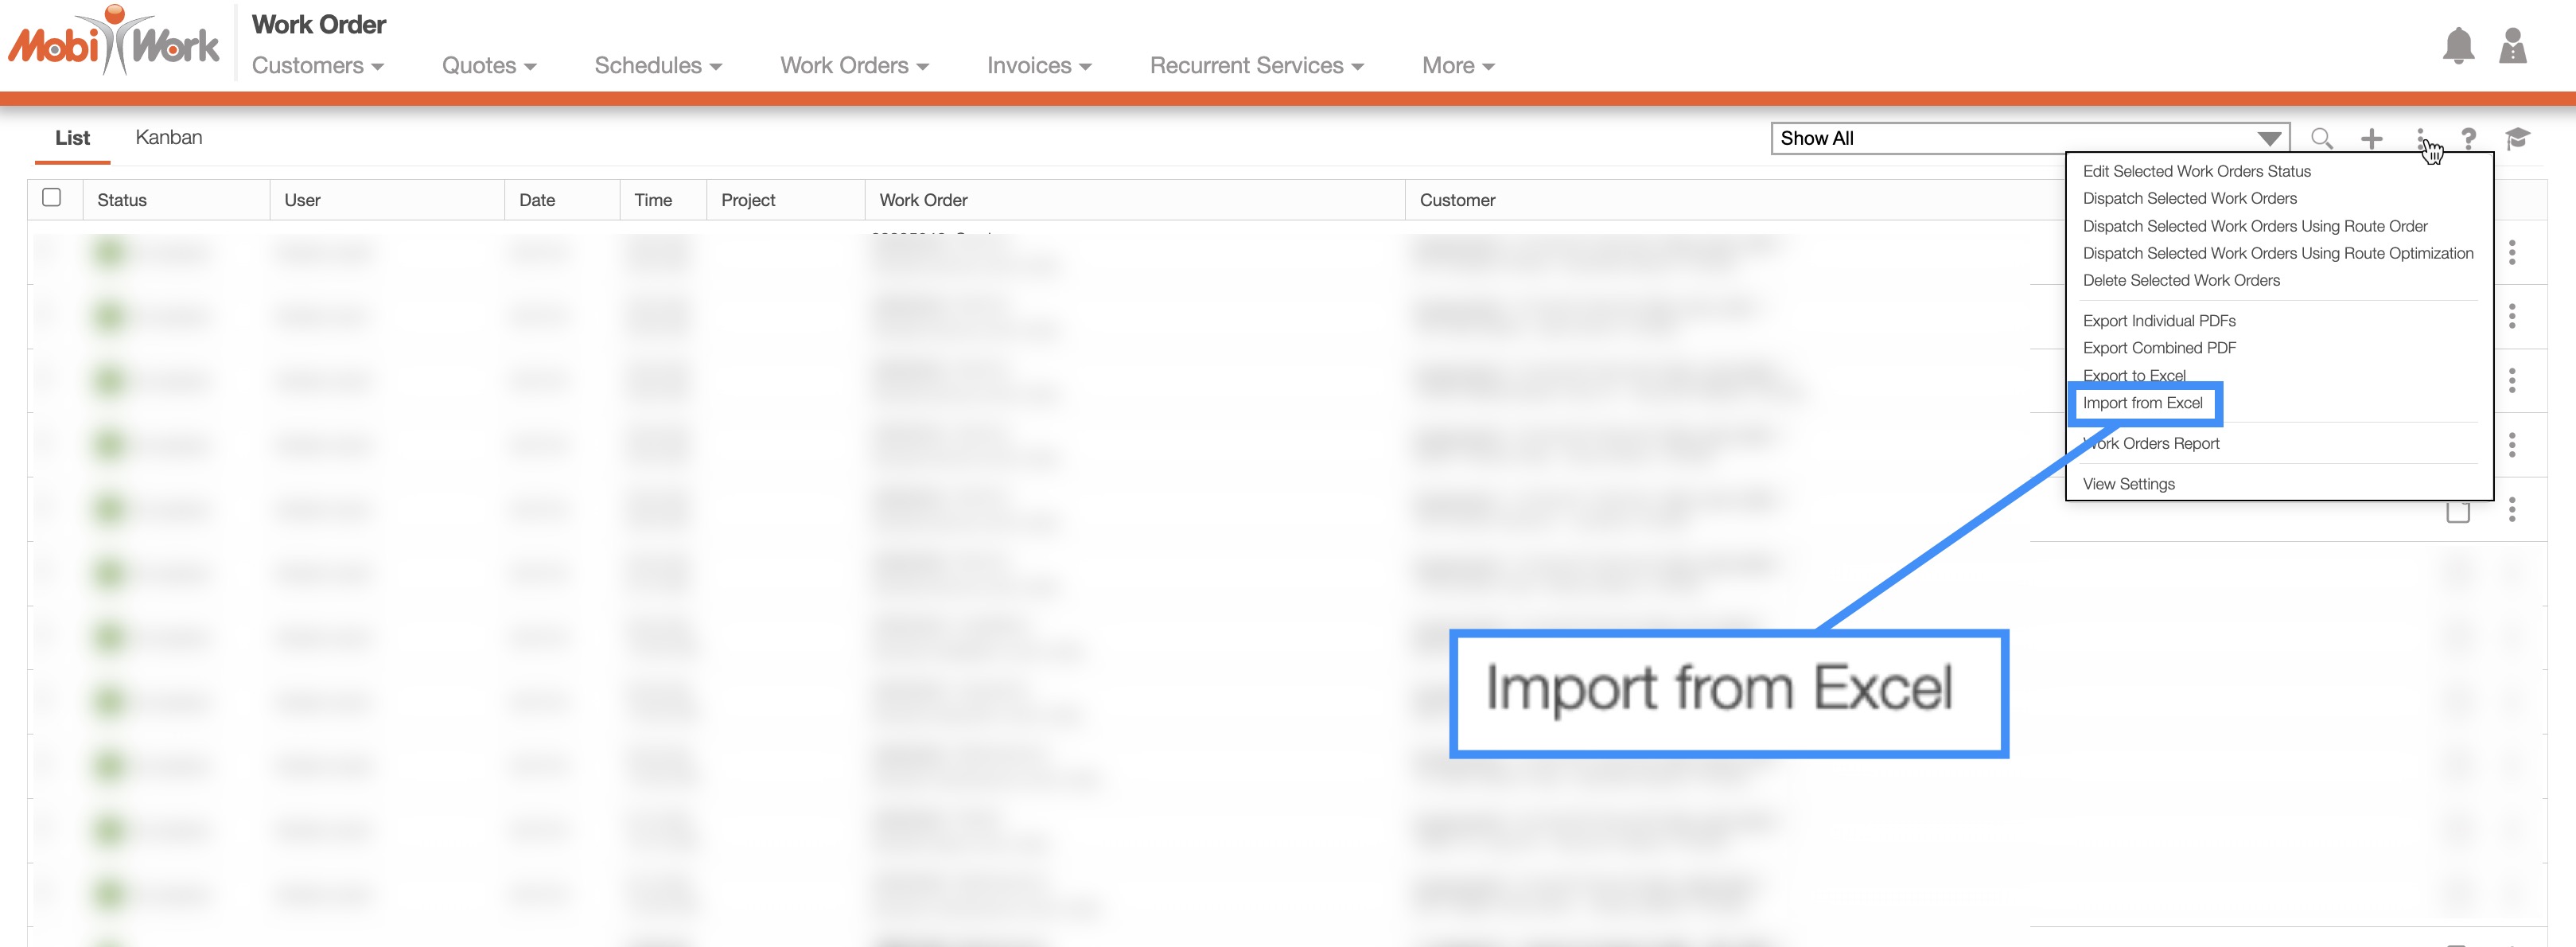
Task: Open the Customers dropdown menu
Action: 317,66
